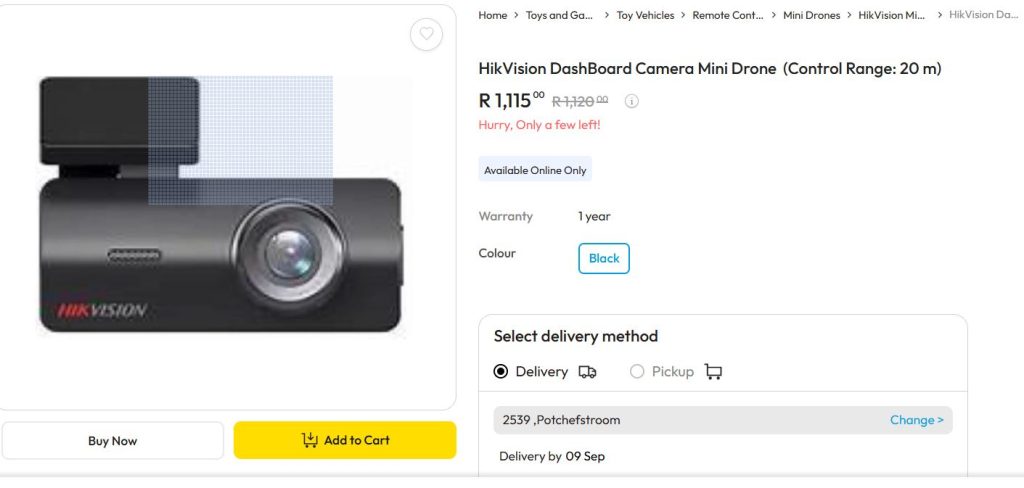Click the pickup cart icon
The width and height of the screenshot is (1024, 488).
point(713,372)
